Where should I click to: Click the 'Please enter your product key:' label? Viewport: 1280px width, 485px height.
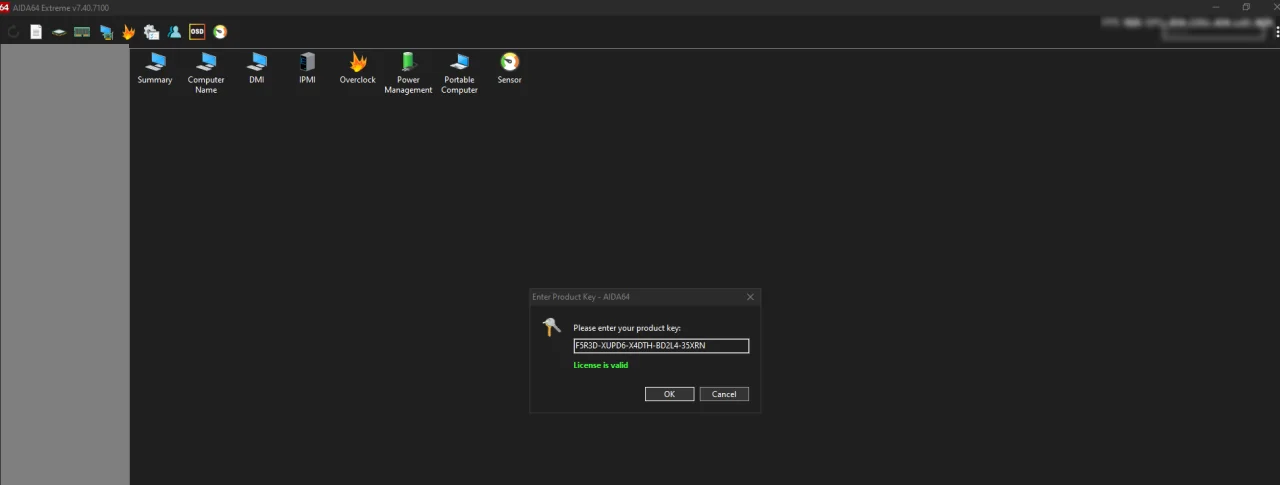click(627, 328)
